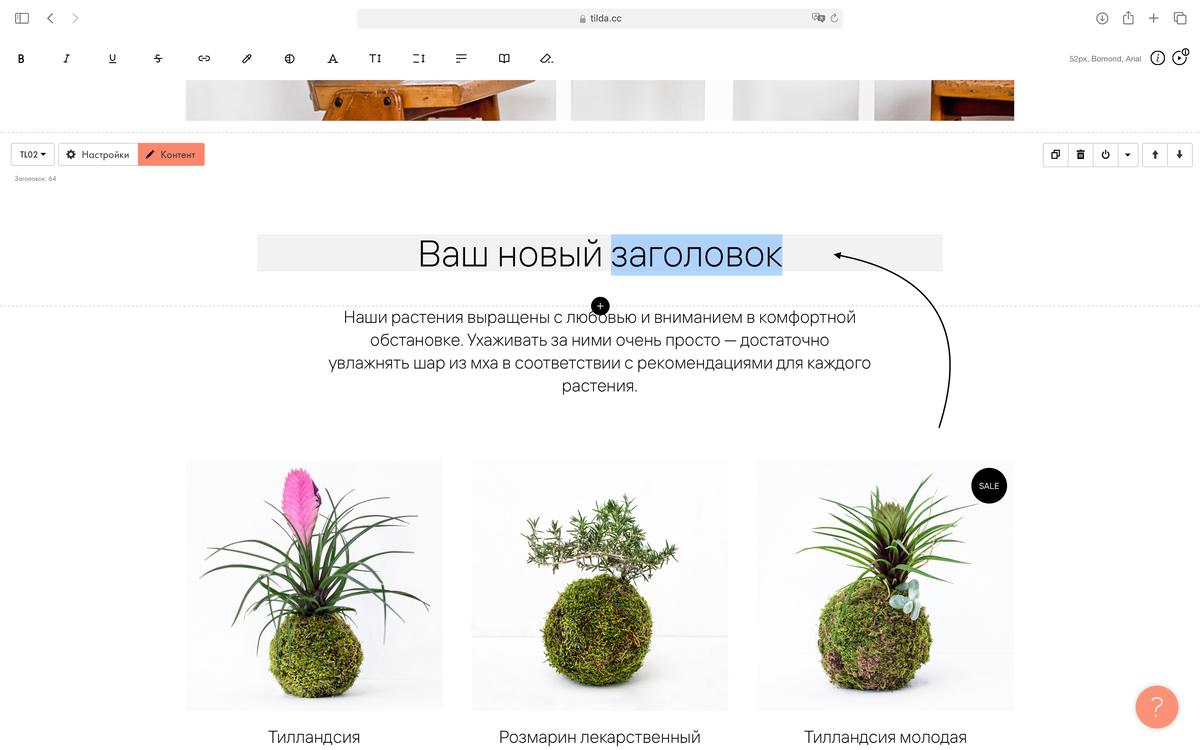The height and width of the screenshot is (750, 1200).
Task: Apply strikethrough to the selected text
Action: click(157, 58)
